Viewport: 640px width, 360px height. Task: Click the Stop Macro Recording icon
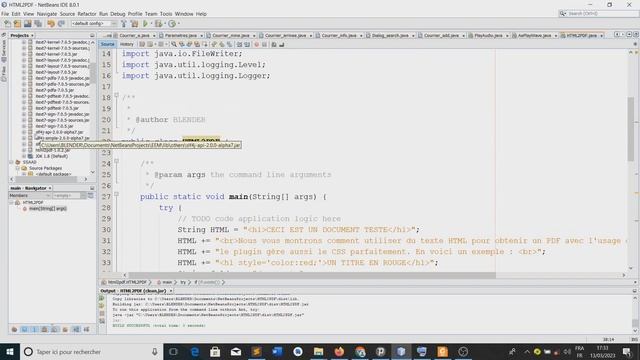pos(264,44)
